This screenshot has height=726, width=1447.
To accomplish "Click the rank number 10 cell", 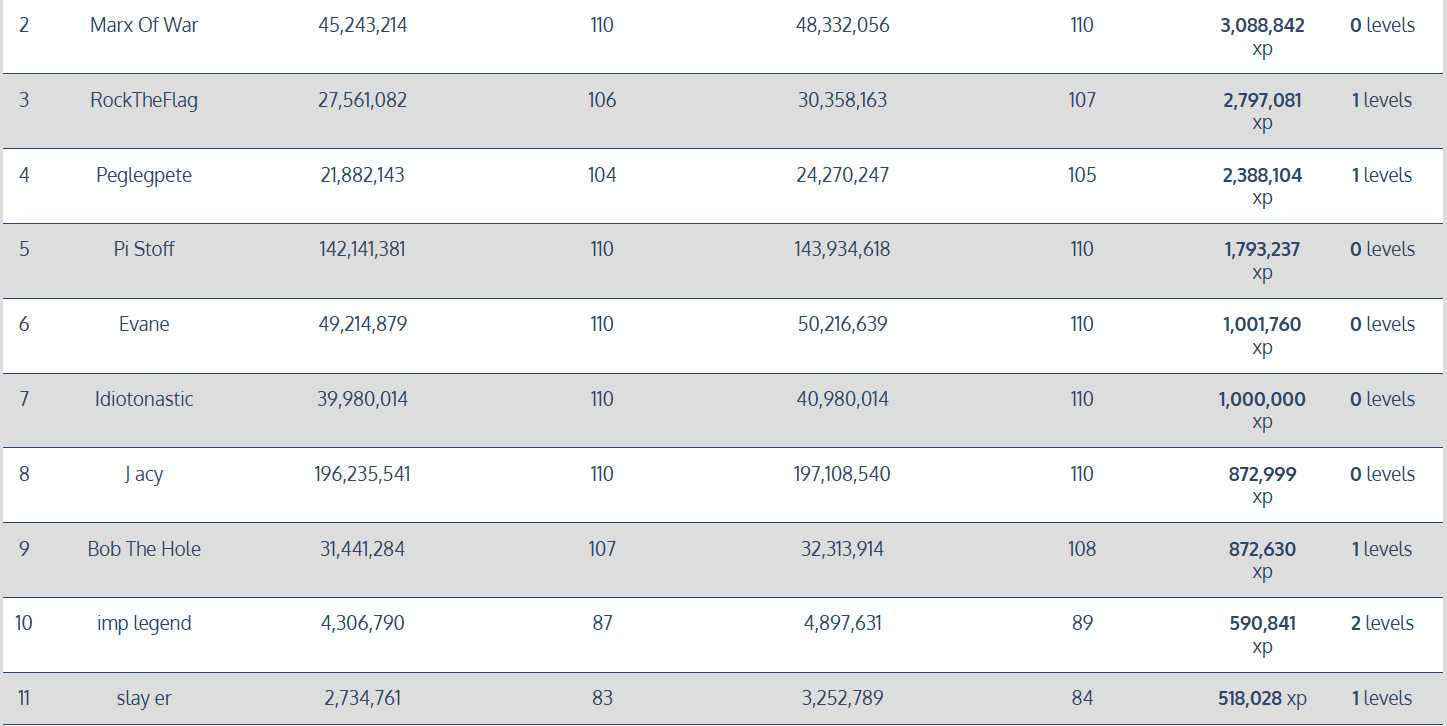I will click(24, 623).
